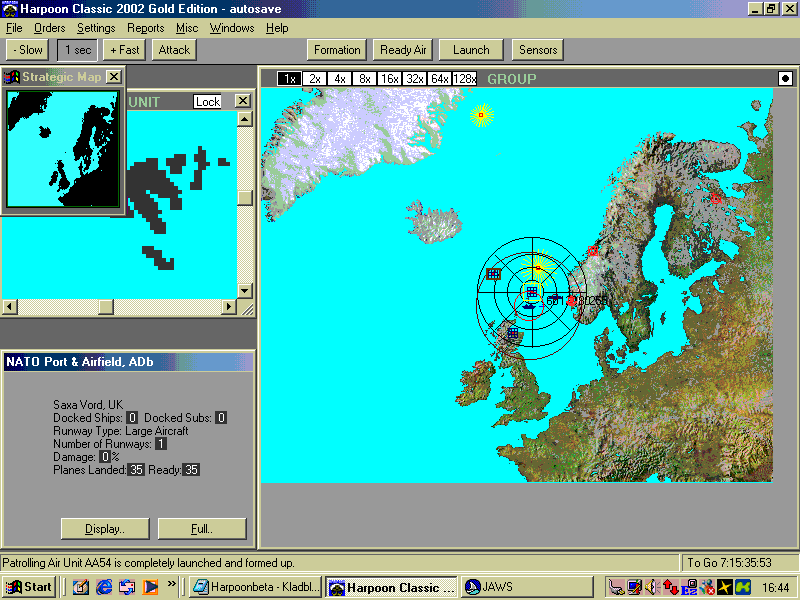The width and height of the screenshot is (800, 600).
Task: Click the first quick launch desktop icon
Action: tap(81, 587)
